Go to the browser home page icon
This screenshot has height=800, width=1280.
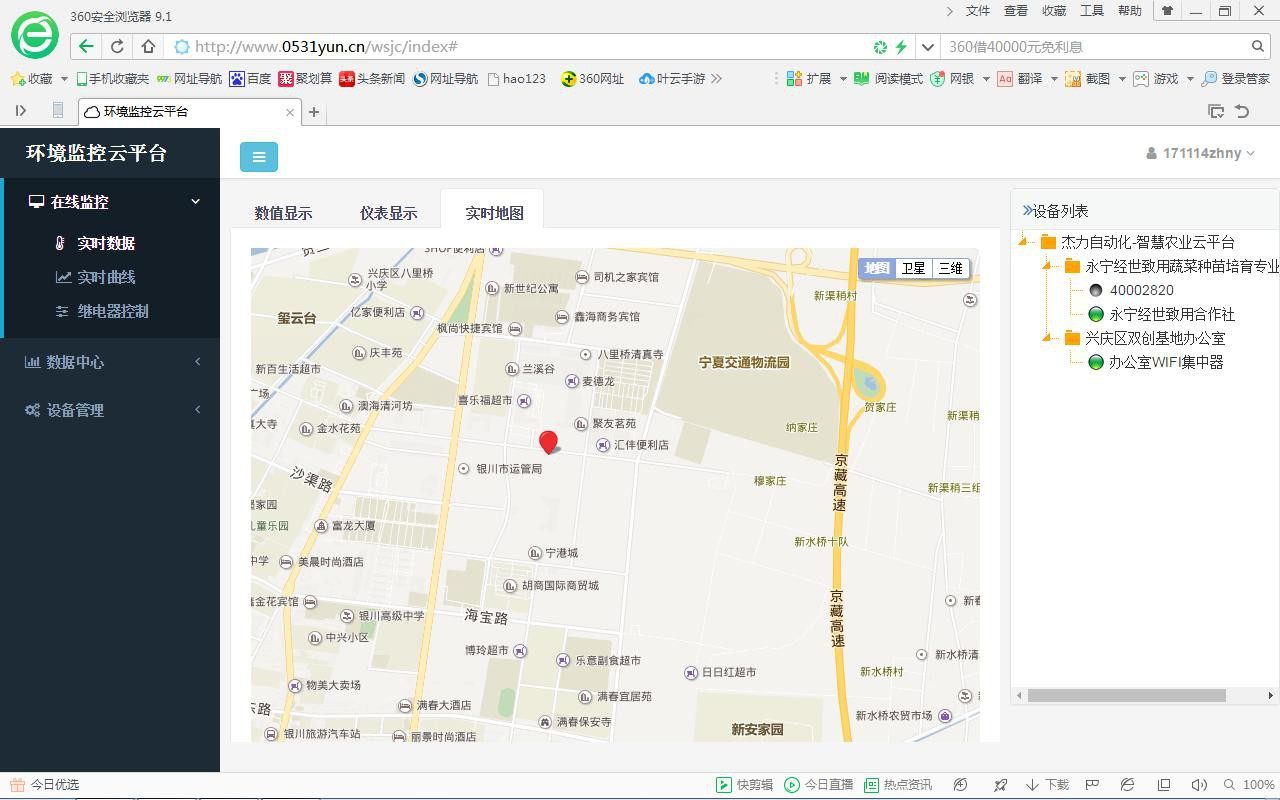click(x=148, y=46)
